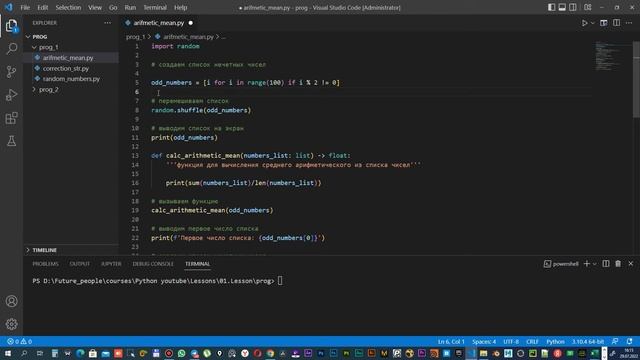
Task: Select interpreter 3.10.4 64-bit
Action: pos(588,341)
